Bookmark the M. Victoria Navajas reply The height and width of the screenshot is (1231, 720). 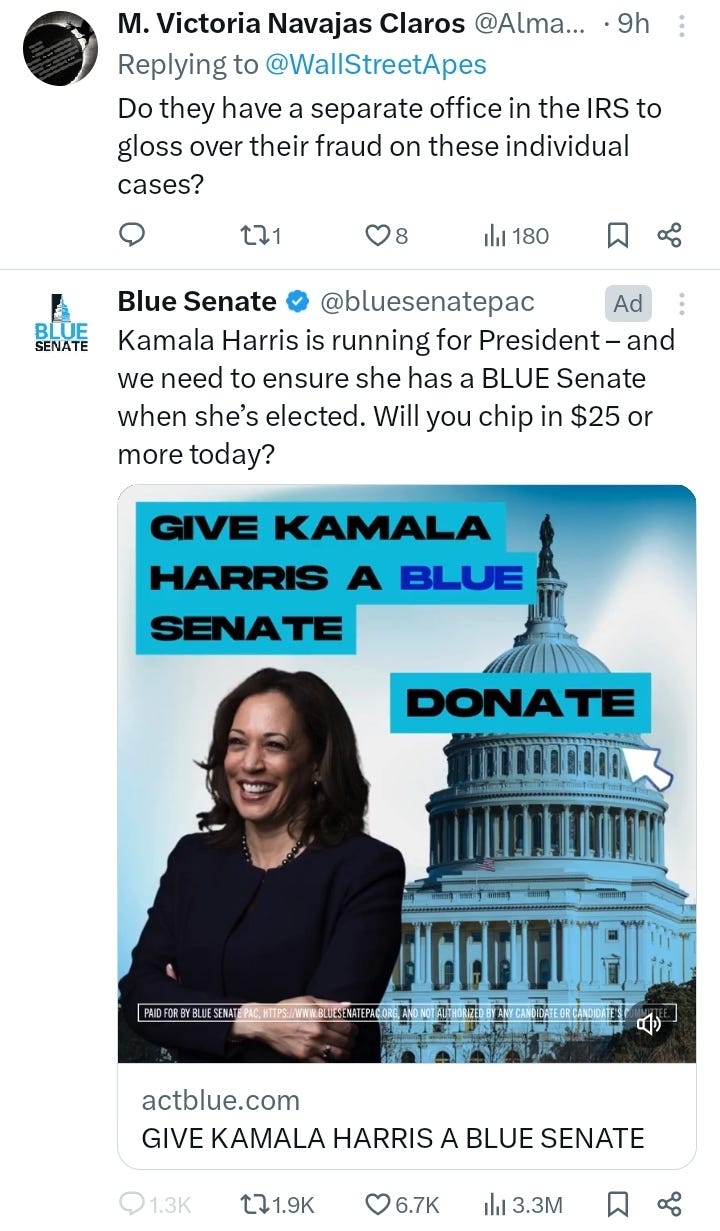[x=618, y=235]
